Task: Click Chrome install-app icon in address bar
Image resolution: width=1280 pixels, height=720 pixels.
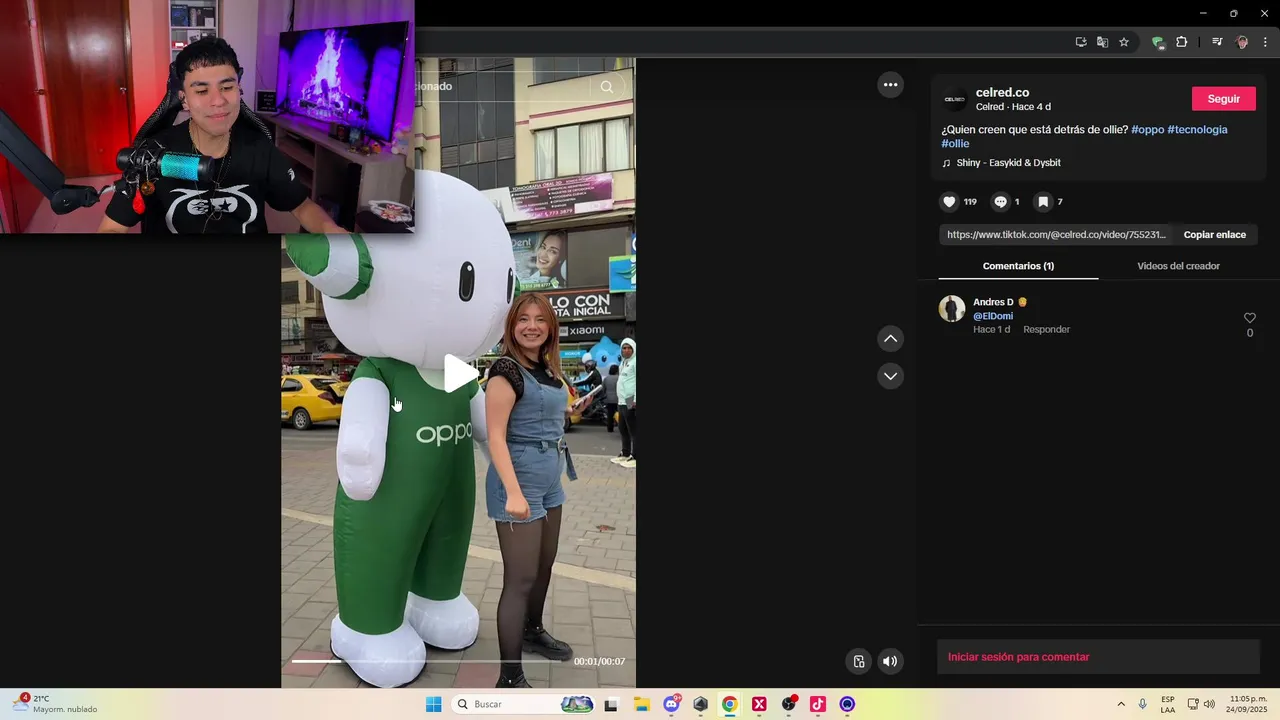Action: click(1081, 42)
